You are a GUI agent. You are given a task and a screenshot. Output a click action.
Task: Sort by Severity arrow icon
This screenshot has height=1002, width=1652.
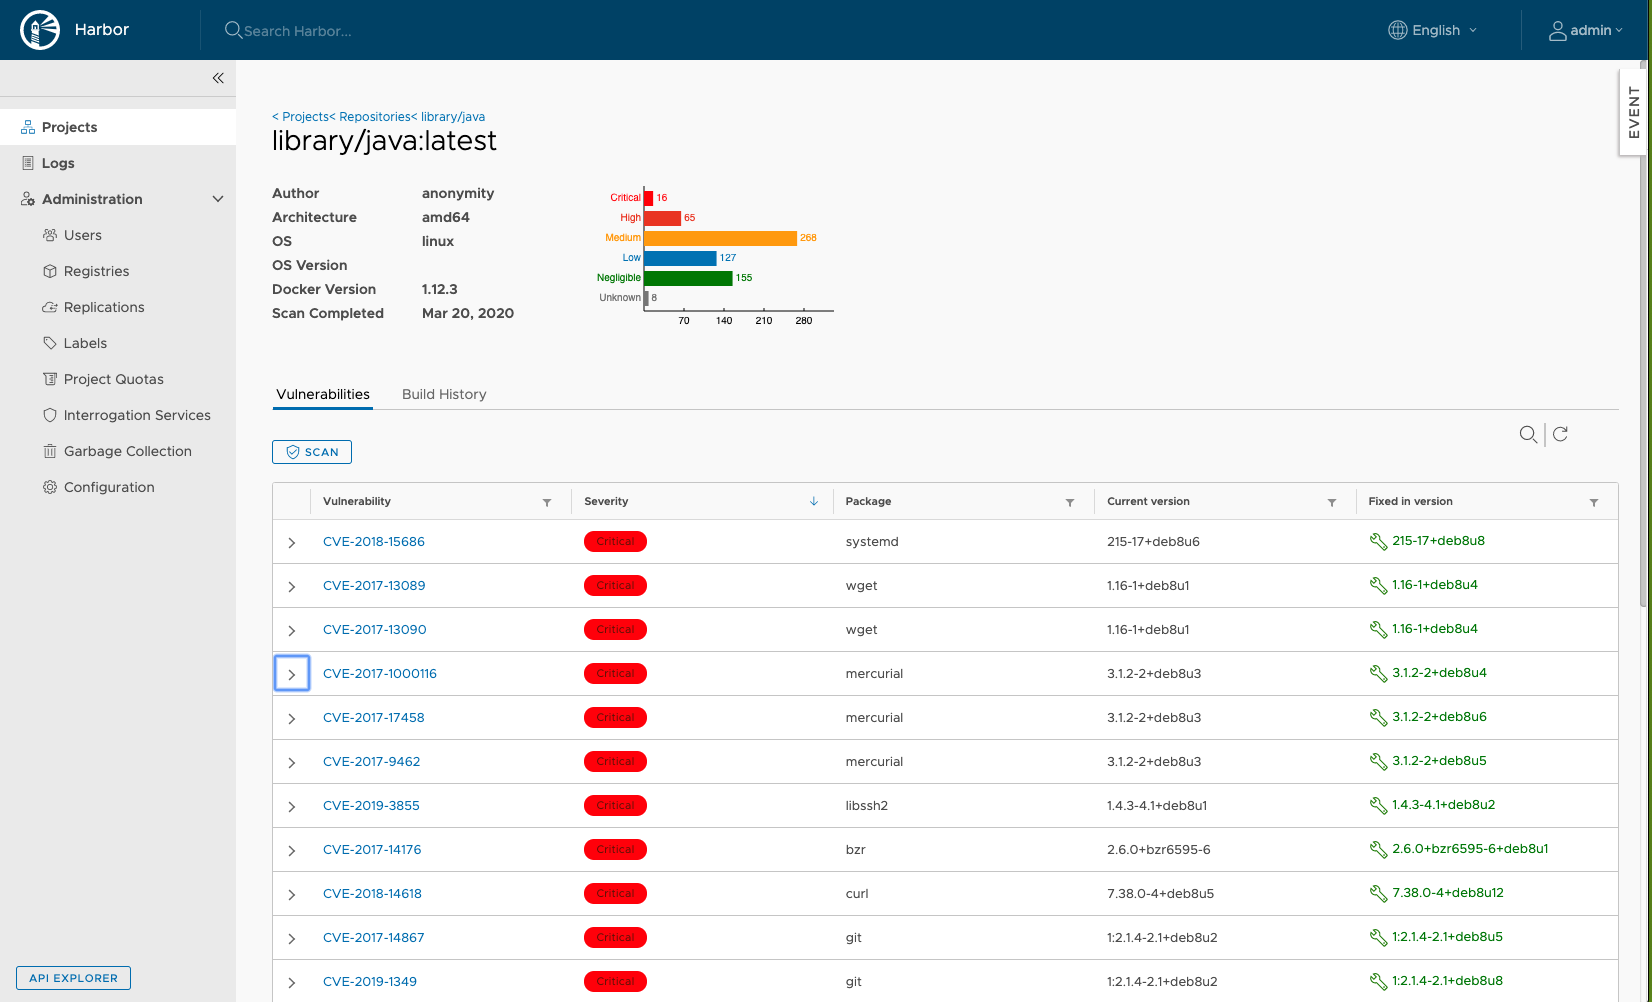click(813, 502)
